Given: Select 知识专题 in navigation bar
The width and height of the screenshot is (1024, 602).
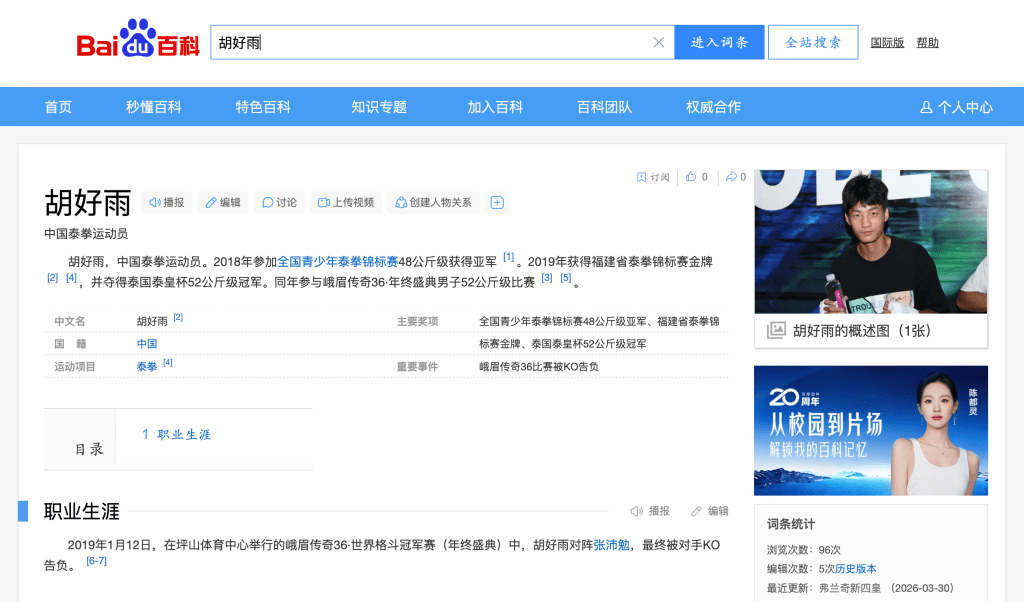Looking at the screenshot, I should coord(379,107).
